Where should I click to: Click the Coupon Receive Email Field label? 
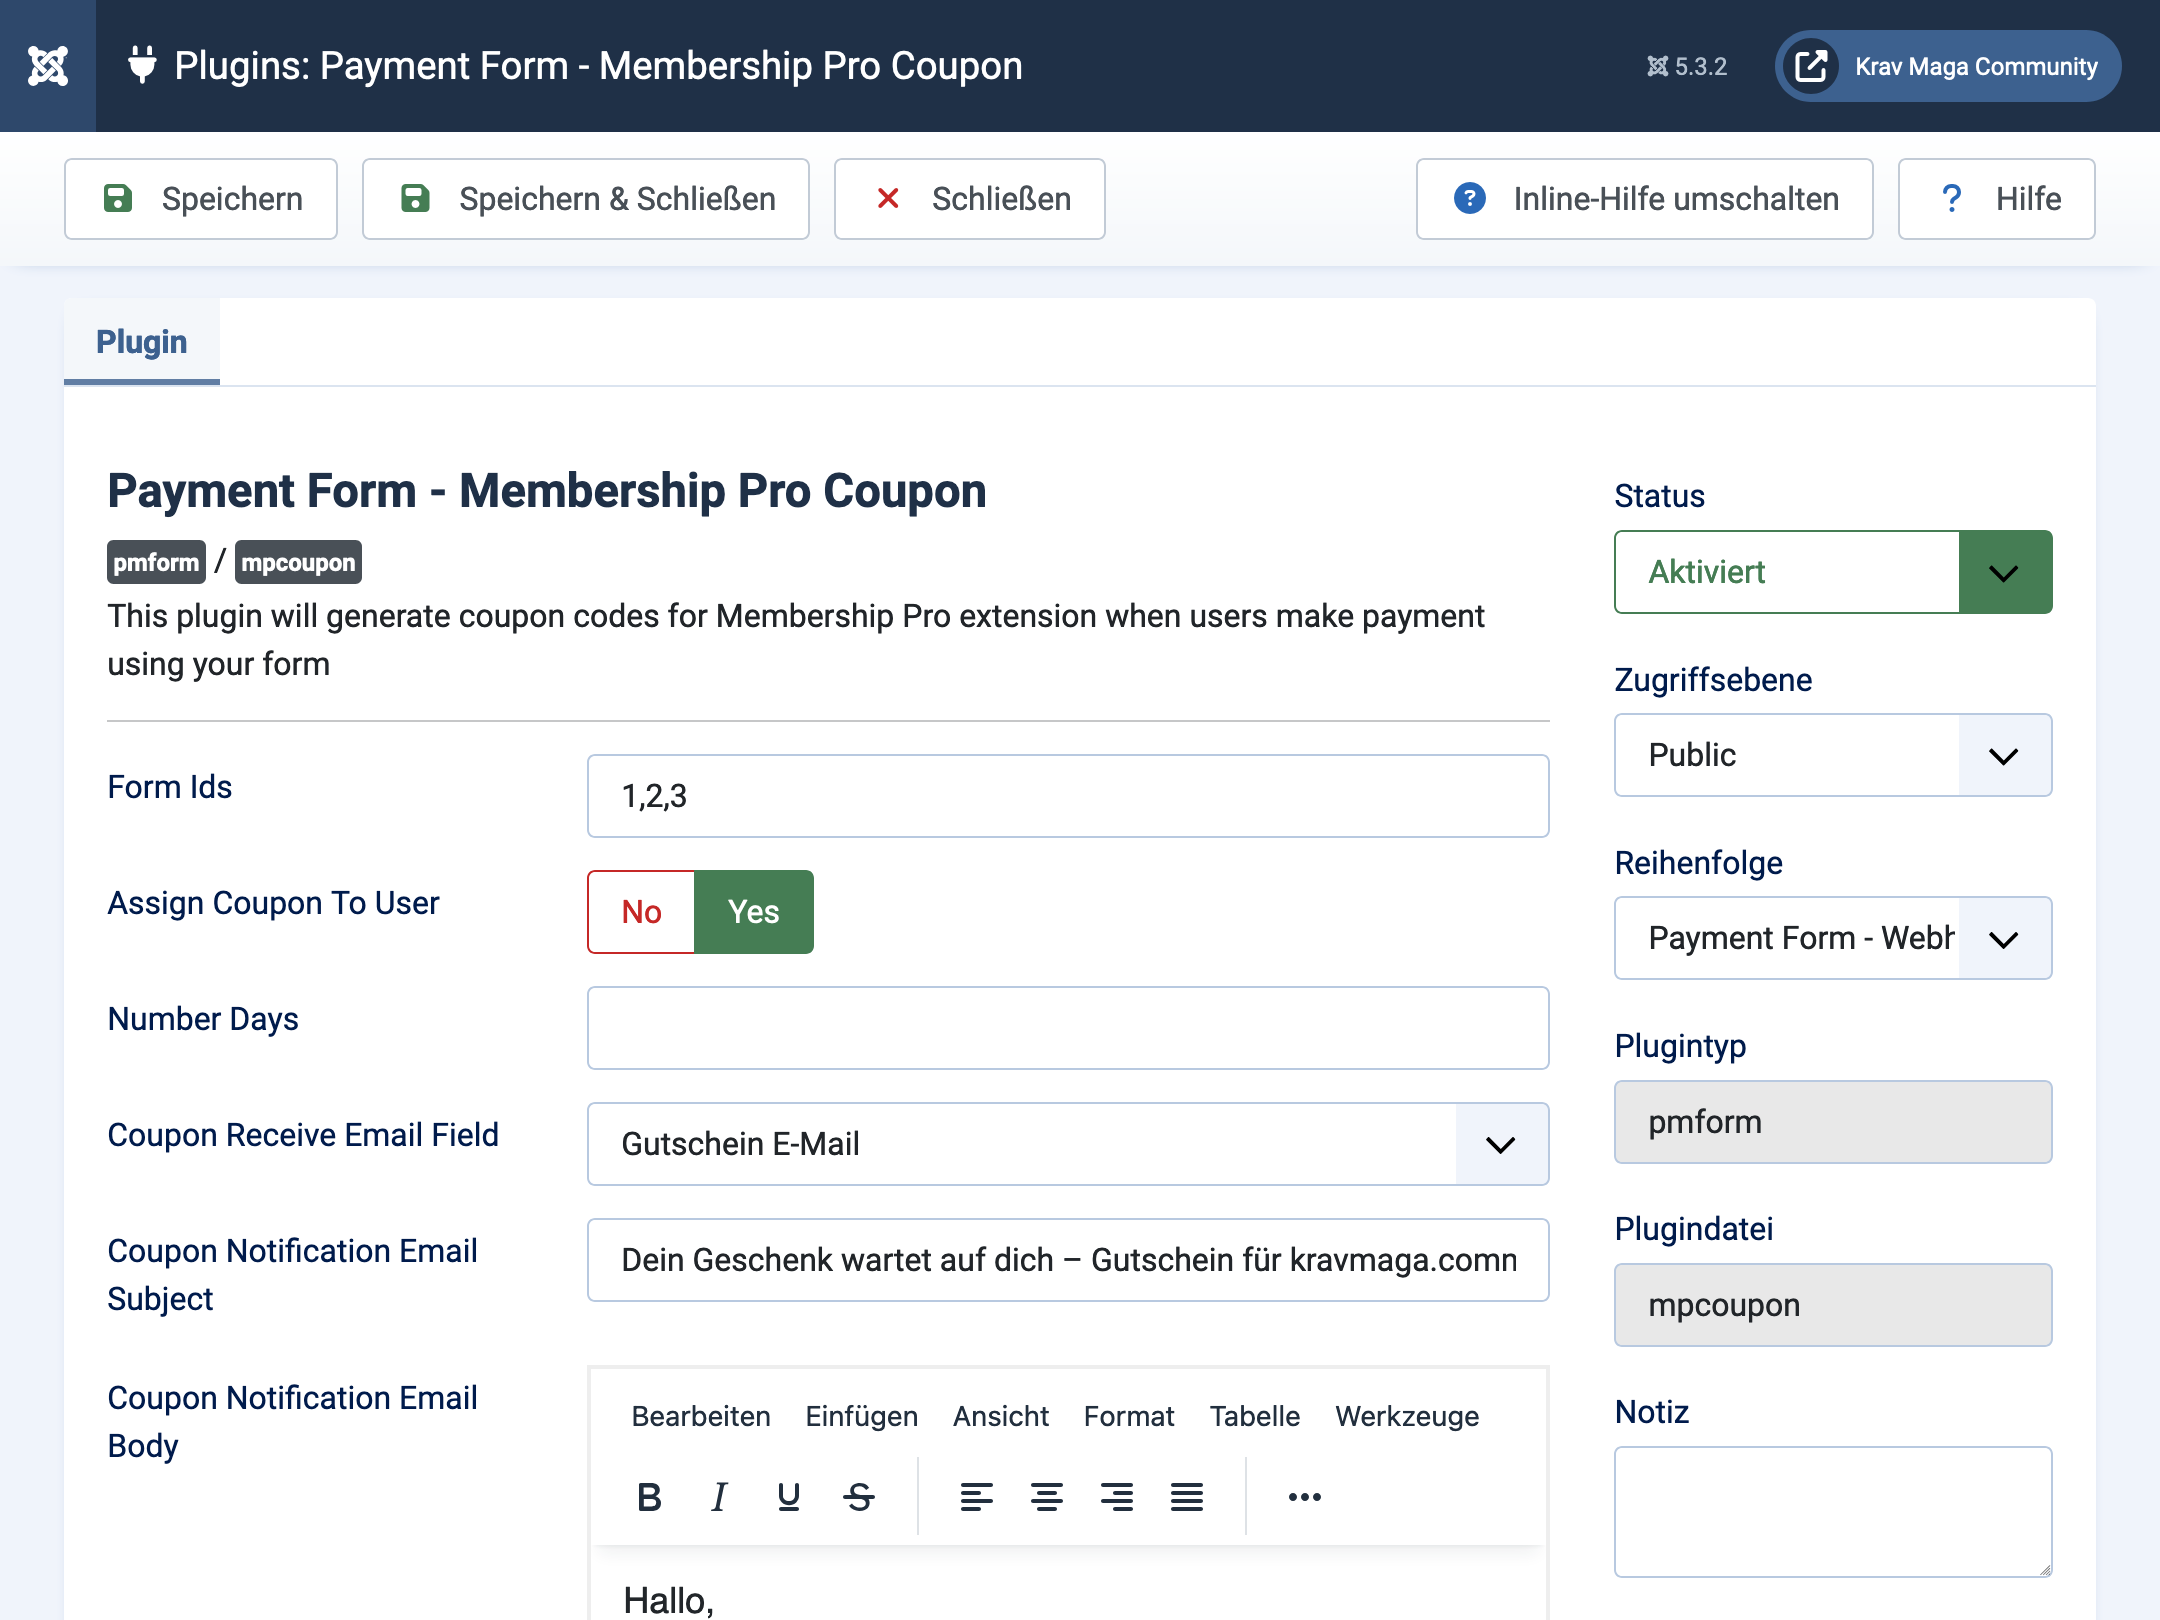coord(303,1135)
